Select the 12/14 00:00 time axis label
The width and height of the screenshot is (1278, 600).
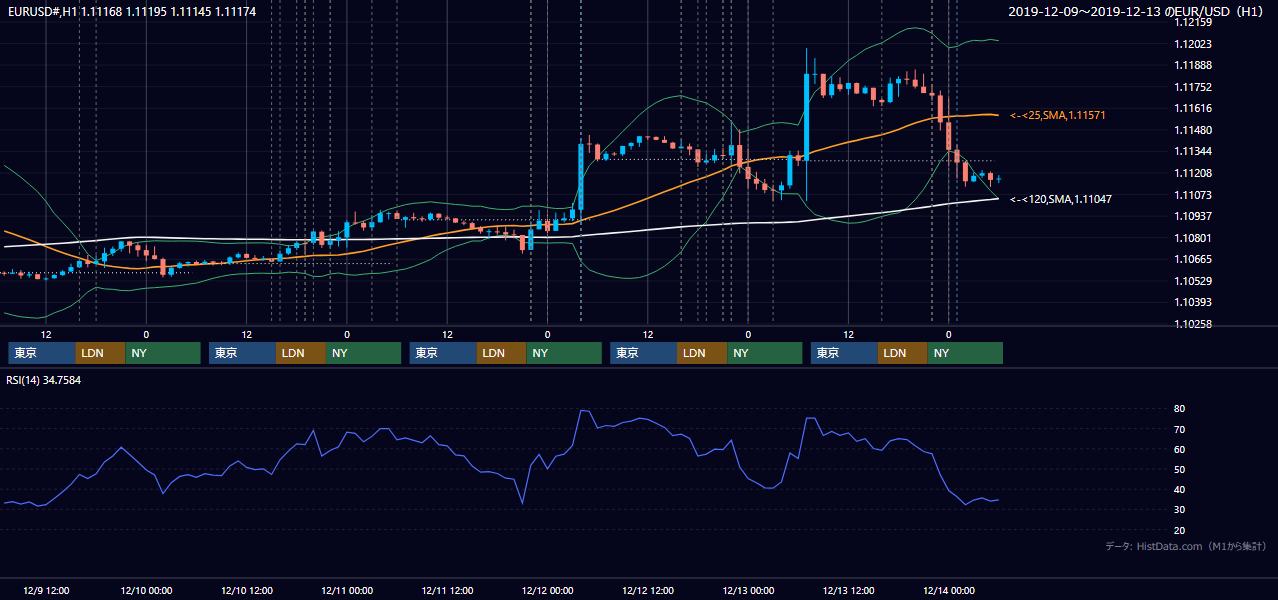949,590
